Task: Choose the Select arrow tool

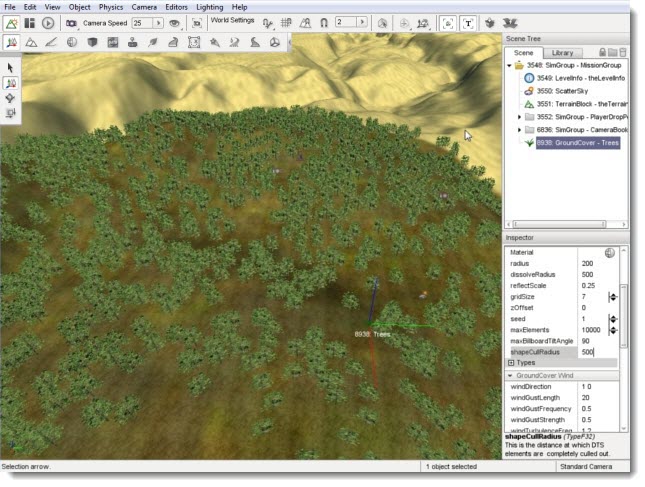Action: 10,67
